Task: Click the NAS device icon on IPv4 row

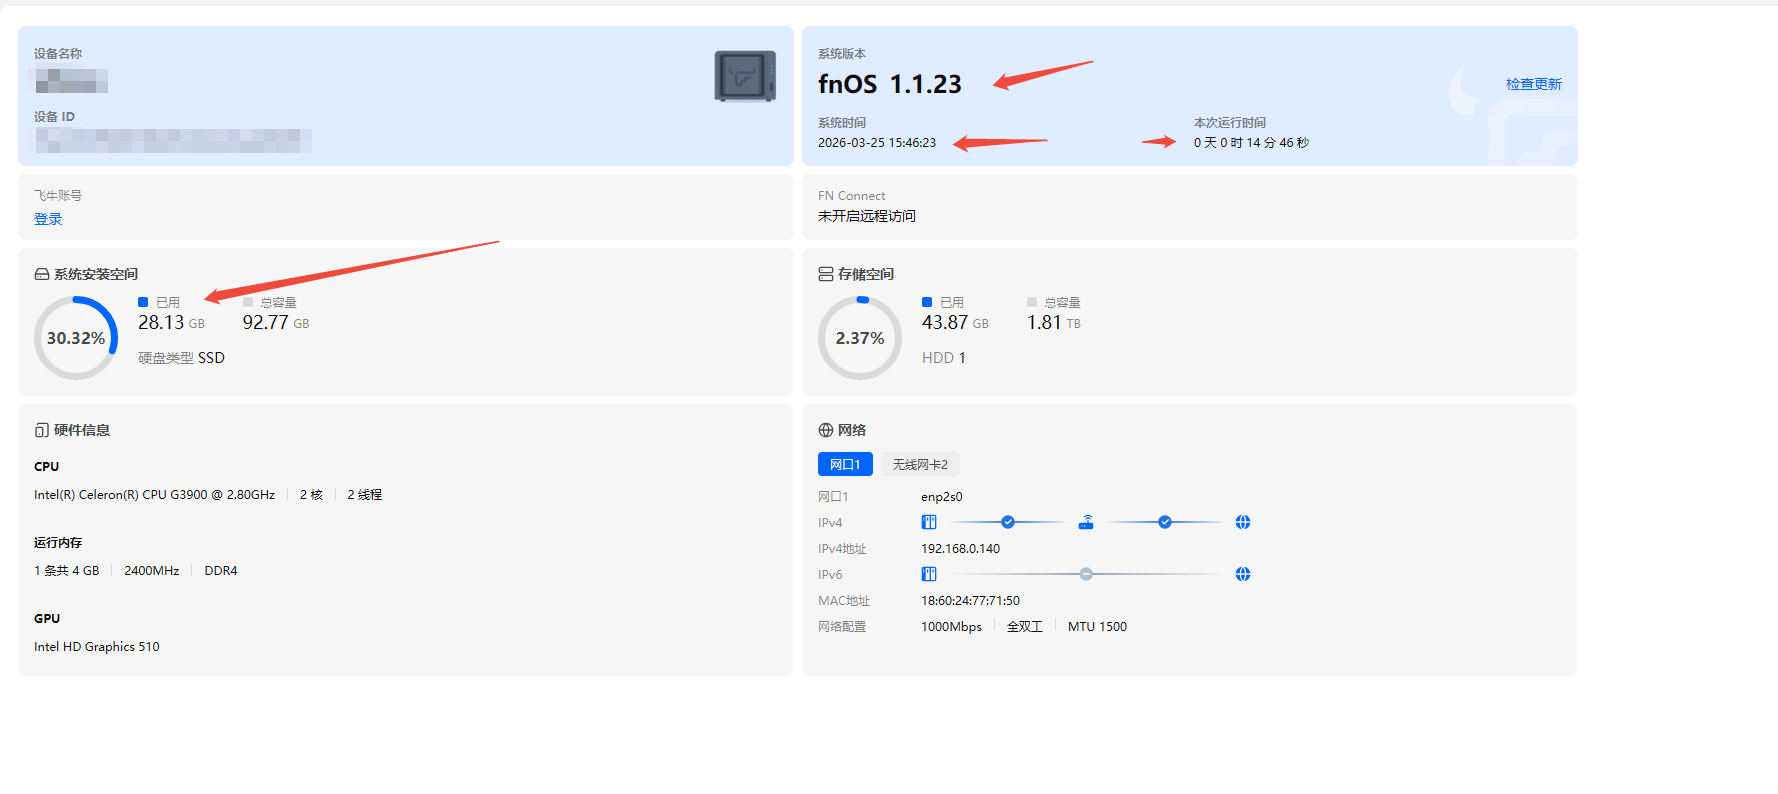Action: click(x=929, y=522)
